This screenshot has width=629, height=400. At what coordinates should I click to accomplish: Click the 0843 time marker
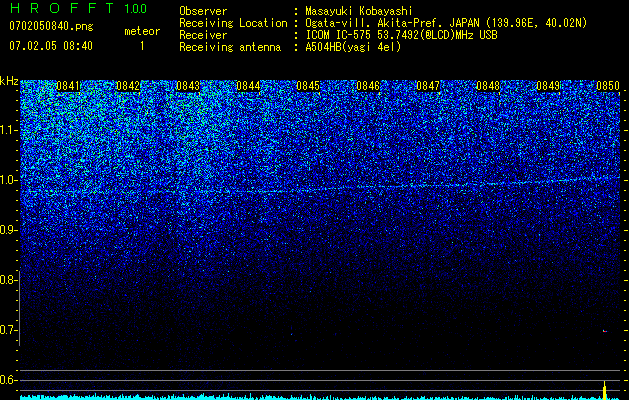click(188, 86)
